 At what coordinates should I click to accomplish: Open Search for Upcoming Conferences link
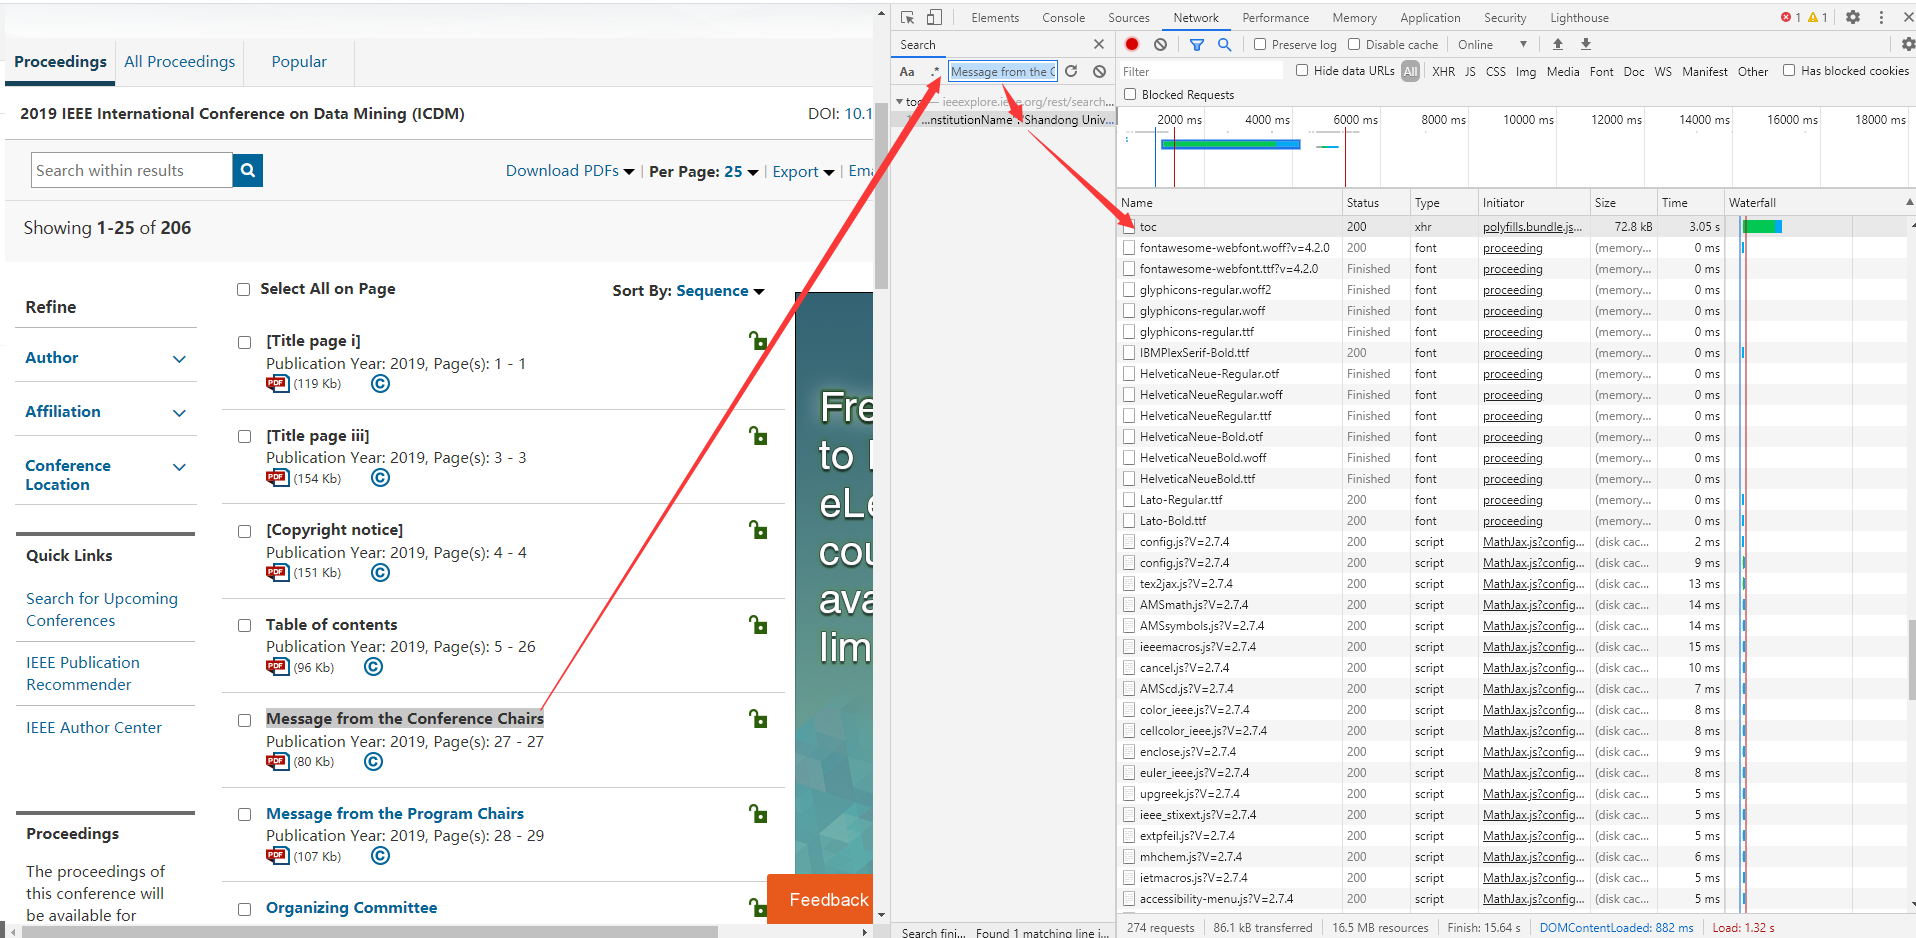coord(102,609)
